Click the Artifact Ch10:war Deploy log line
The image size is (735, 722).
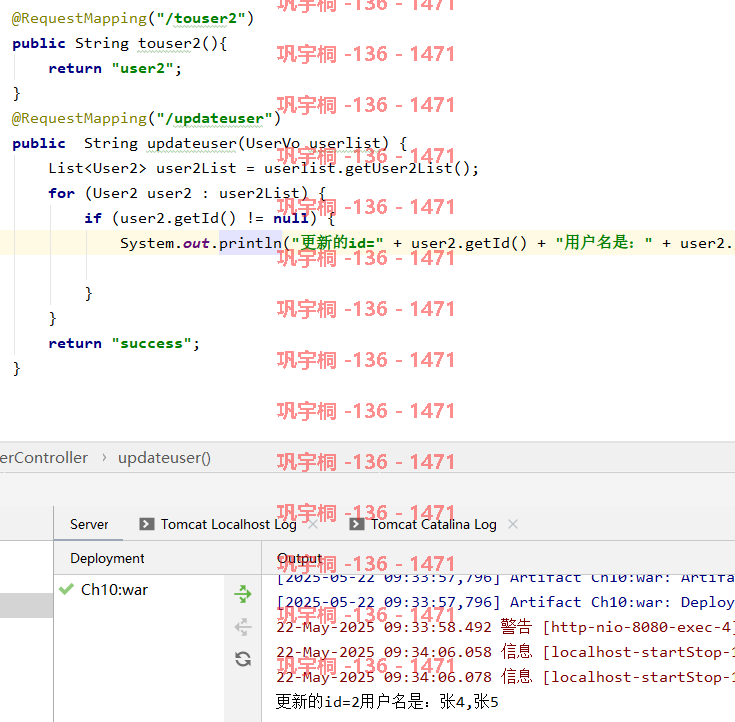coord(505,602)
